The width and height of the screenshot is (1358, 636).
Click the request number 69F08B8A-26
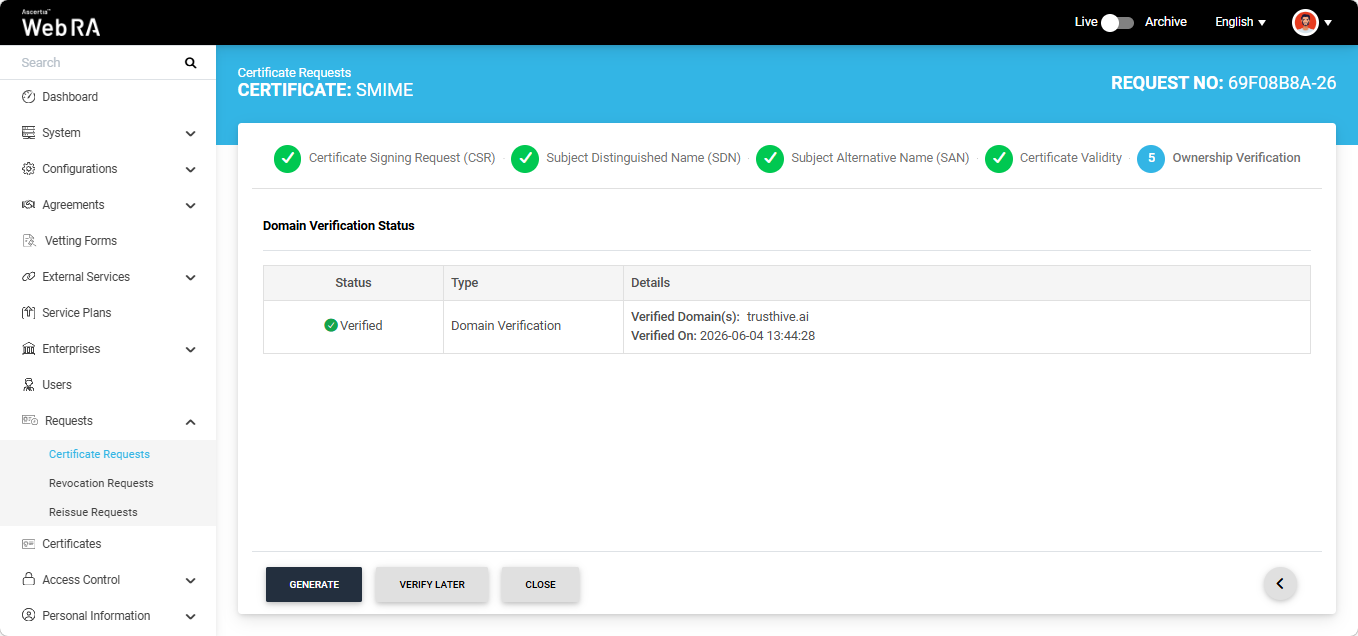[1282, 83]
